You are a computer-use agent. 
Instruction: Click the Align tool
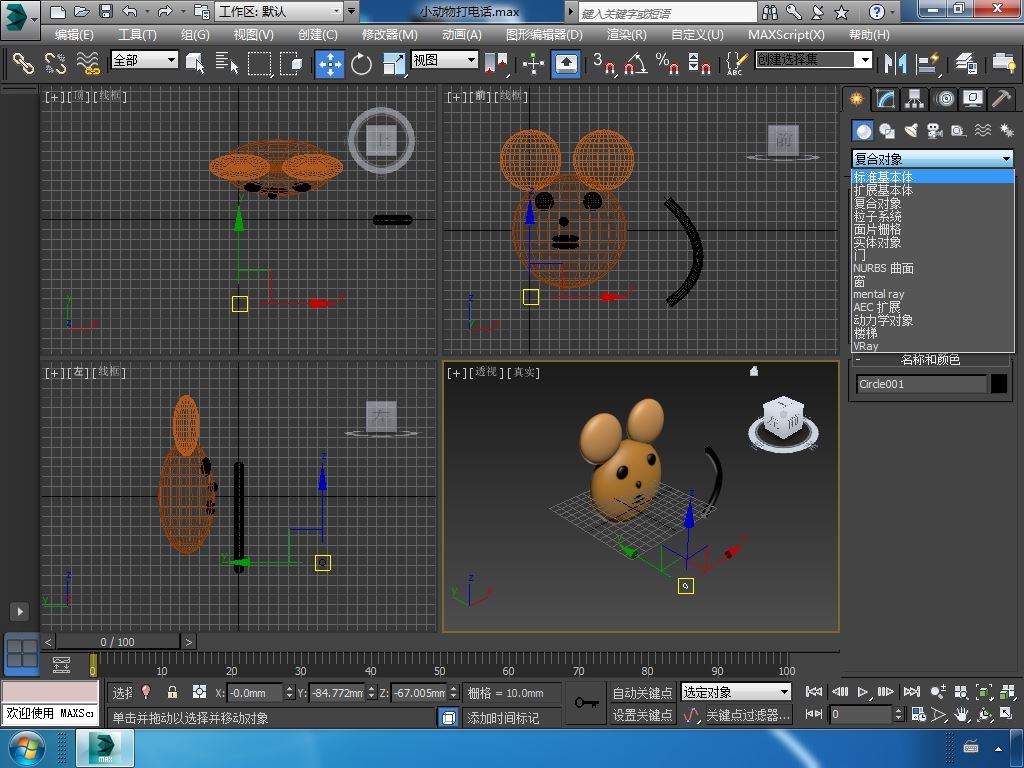927,63
